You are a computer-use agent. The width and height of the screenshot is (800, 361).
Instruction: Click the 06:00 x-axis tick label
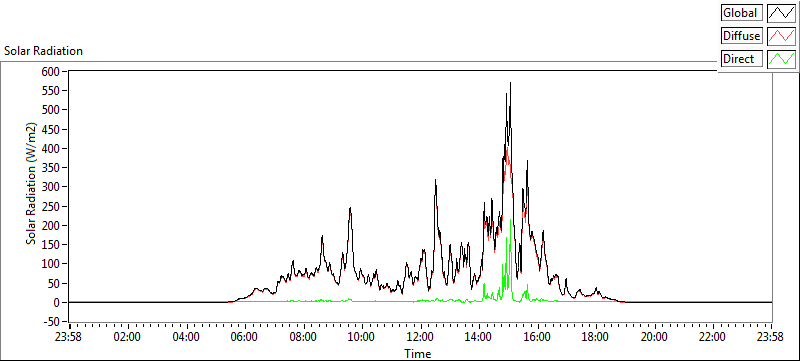(245, 337)
